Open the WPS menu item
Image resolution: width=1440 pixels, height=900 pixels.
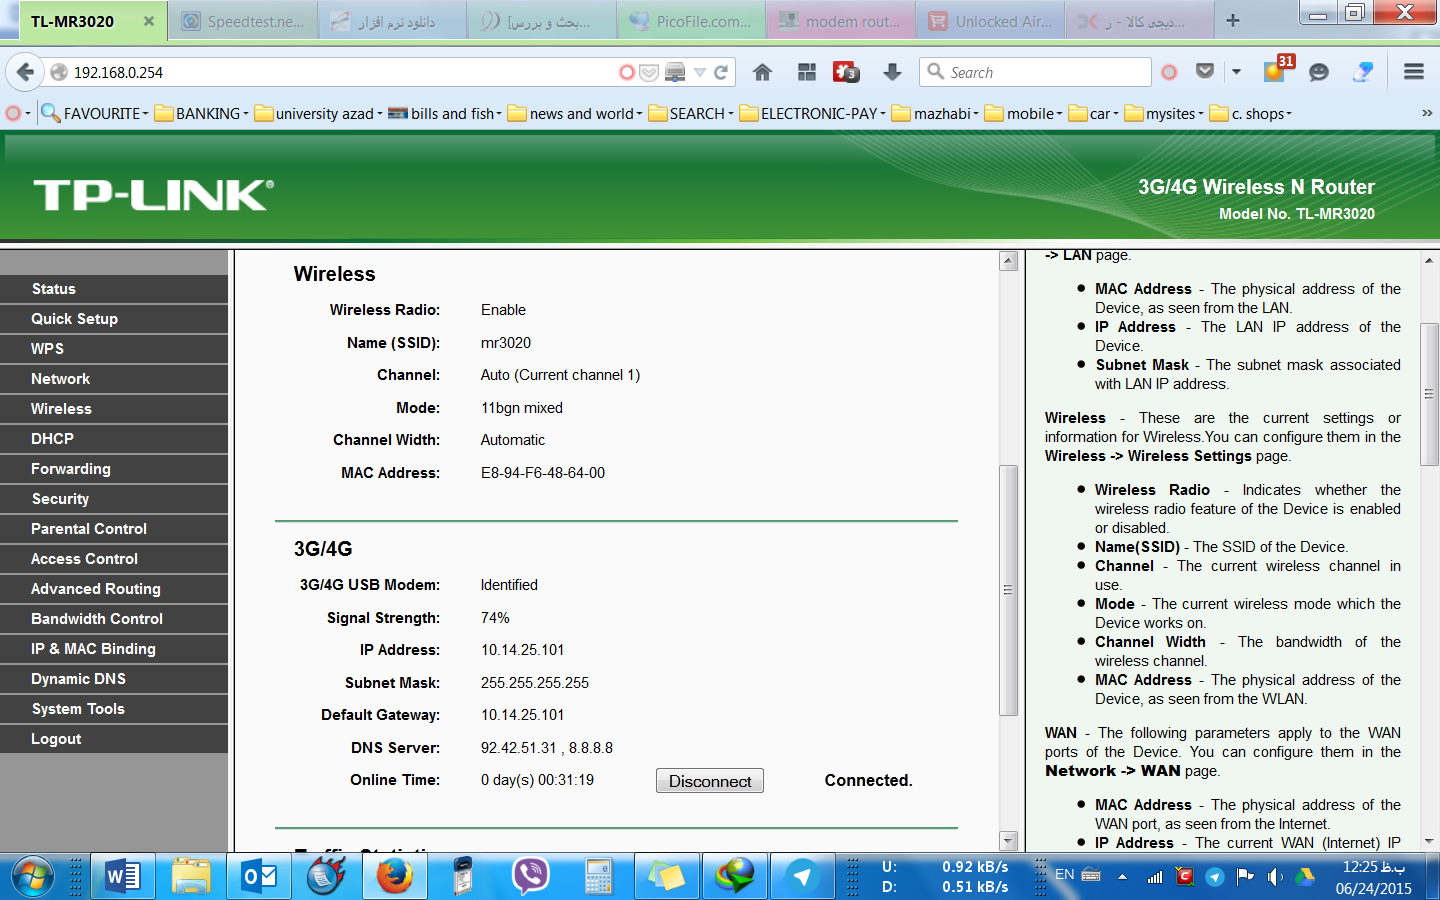114,349
